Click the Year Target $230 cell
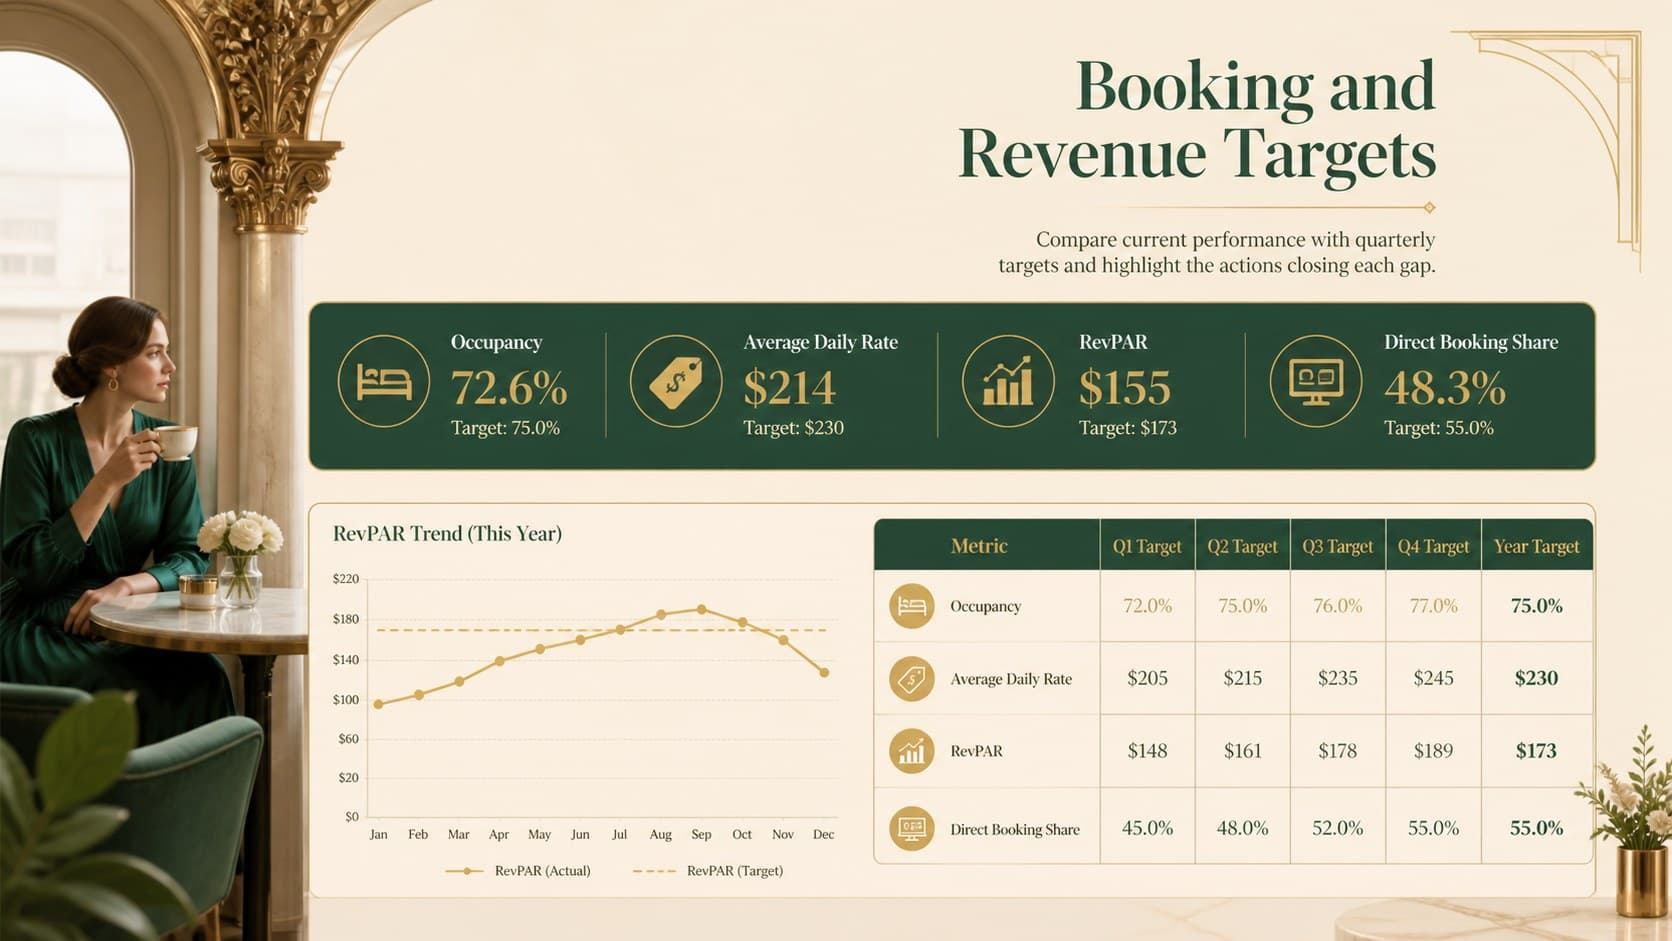Screen dimensions: 1672x941 coord(1537,678)
